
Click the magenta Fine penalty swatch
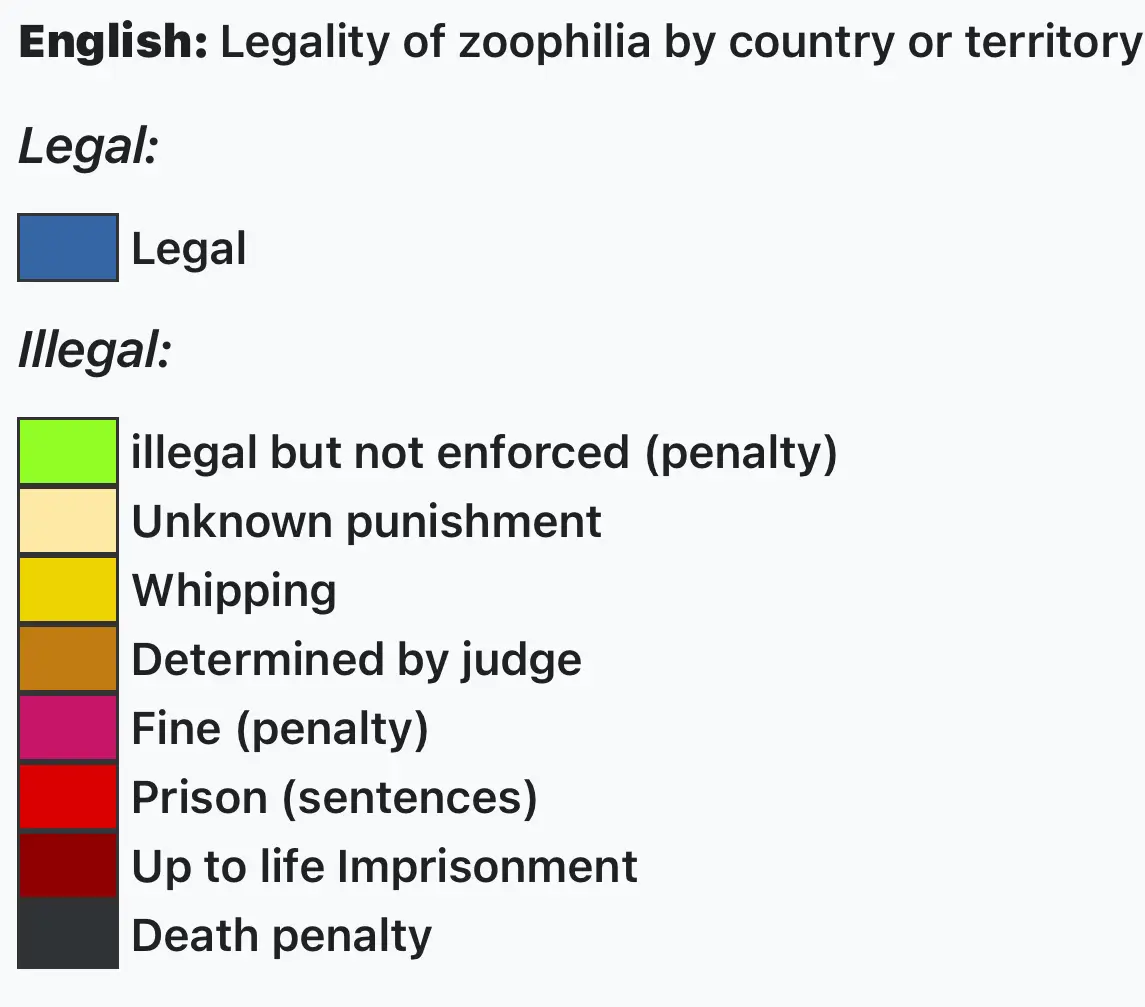pos(68,728)
